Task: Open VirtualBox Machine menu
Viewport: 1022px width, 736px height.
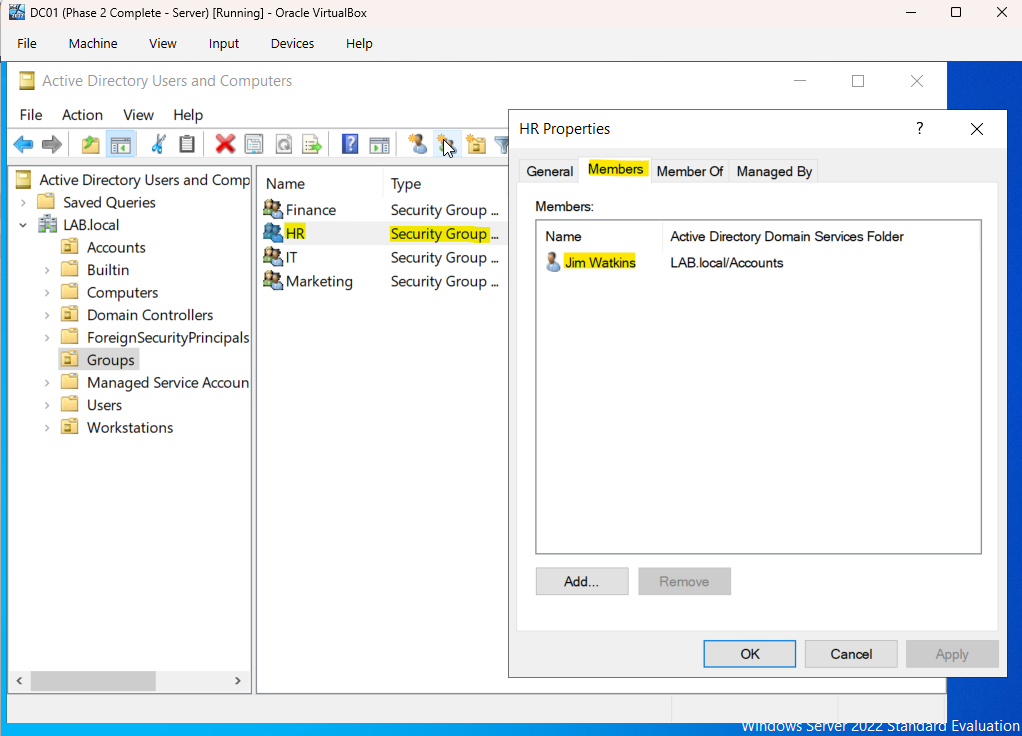Action: pos(93,43)
